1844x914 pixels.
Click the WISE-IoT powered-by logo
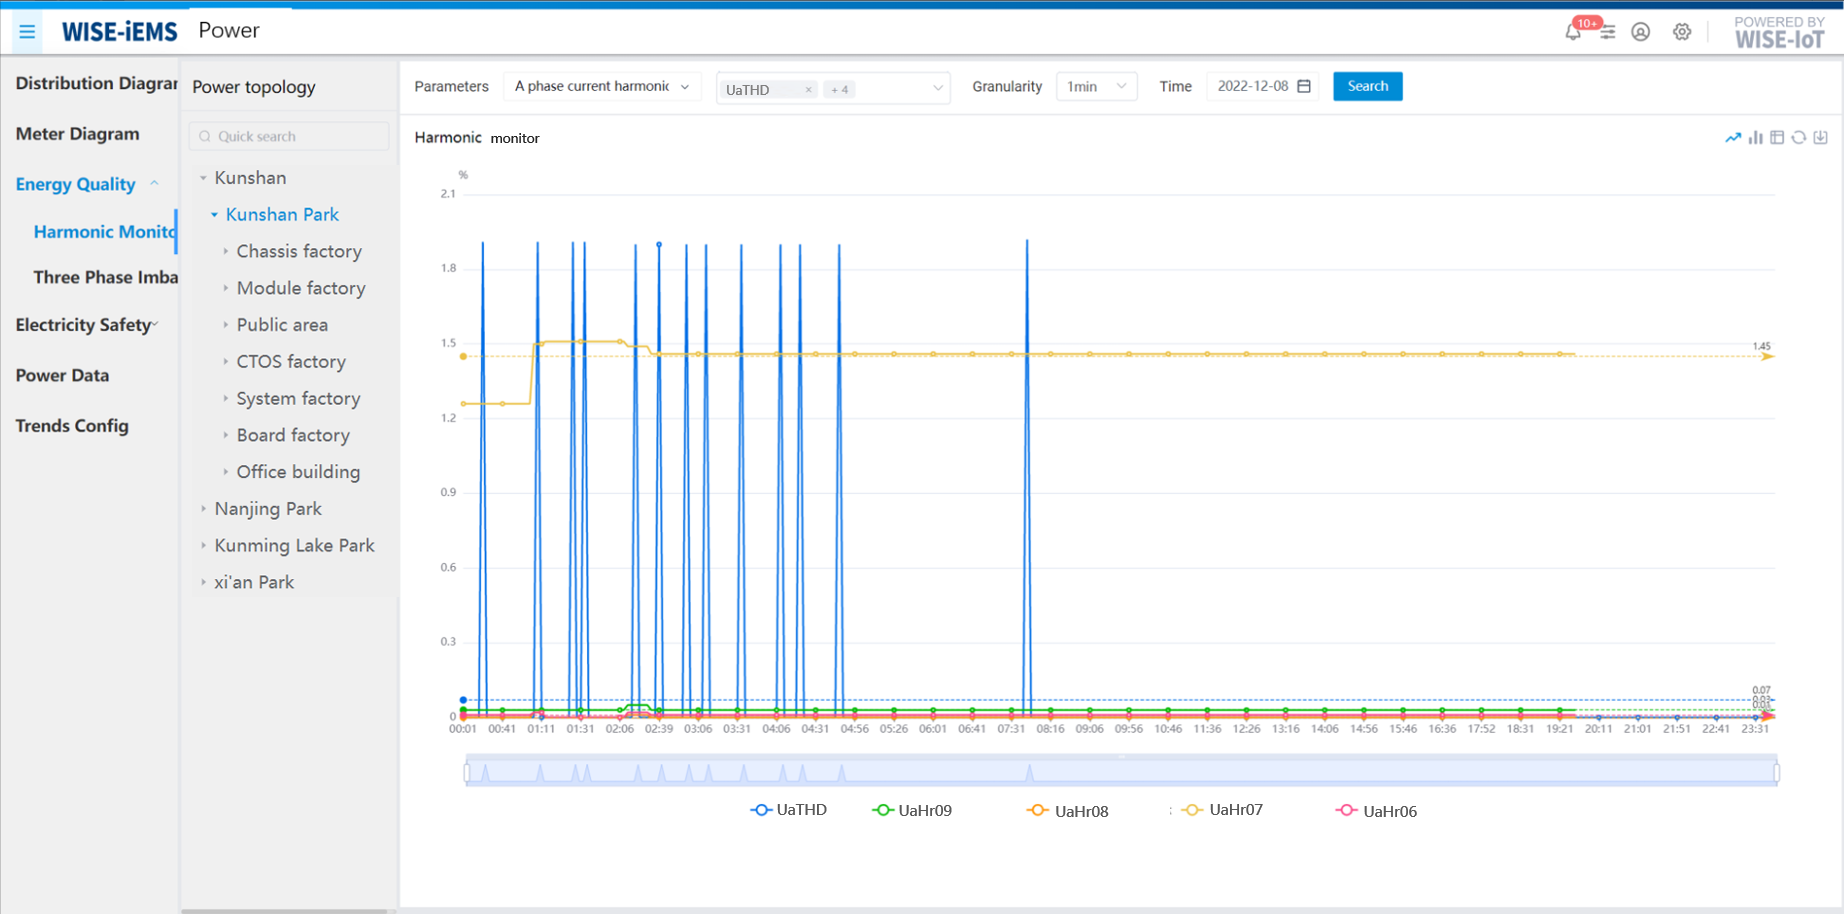[1779, 32]
